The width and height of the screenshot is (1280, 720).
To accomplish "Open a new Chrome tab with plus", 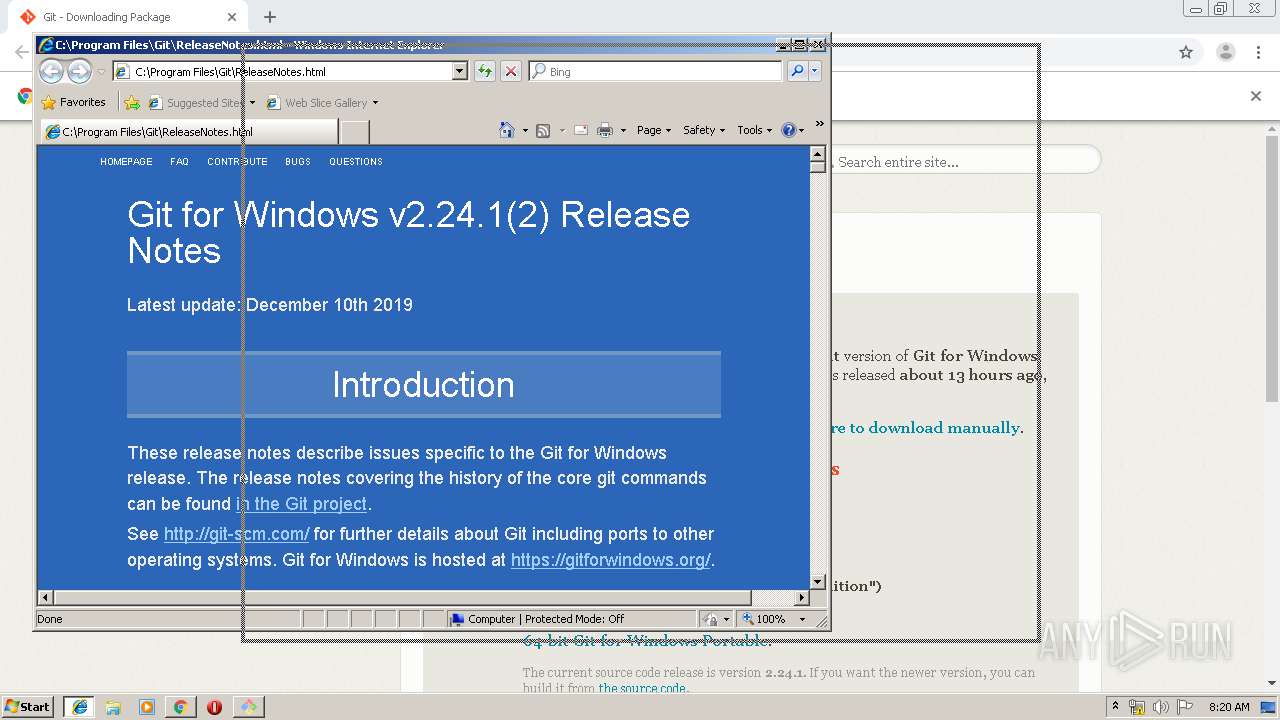I will [270, 17].
